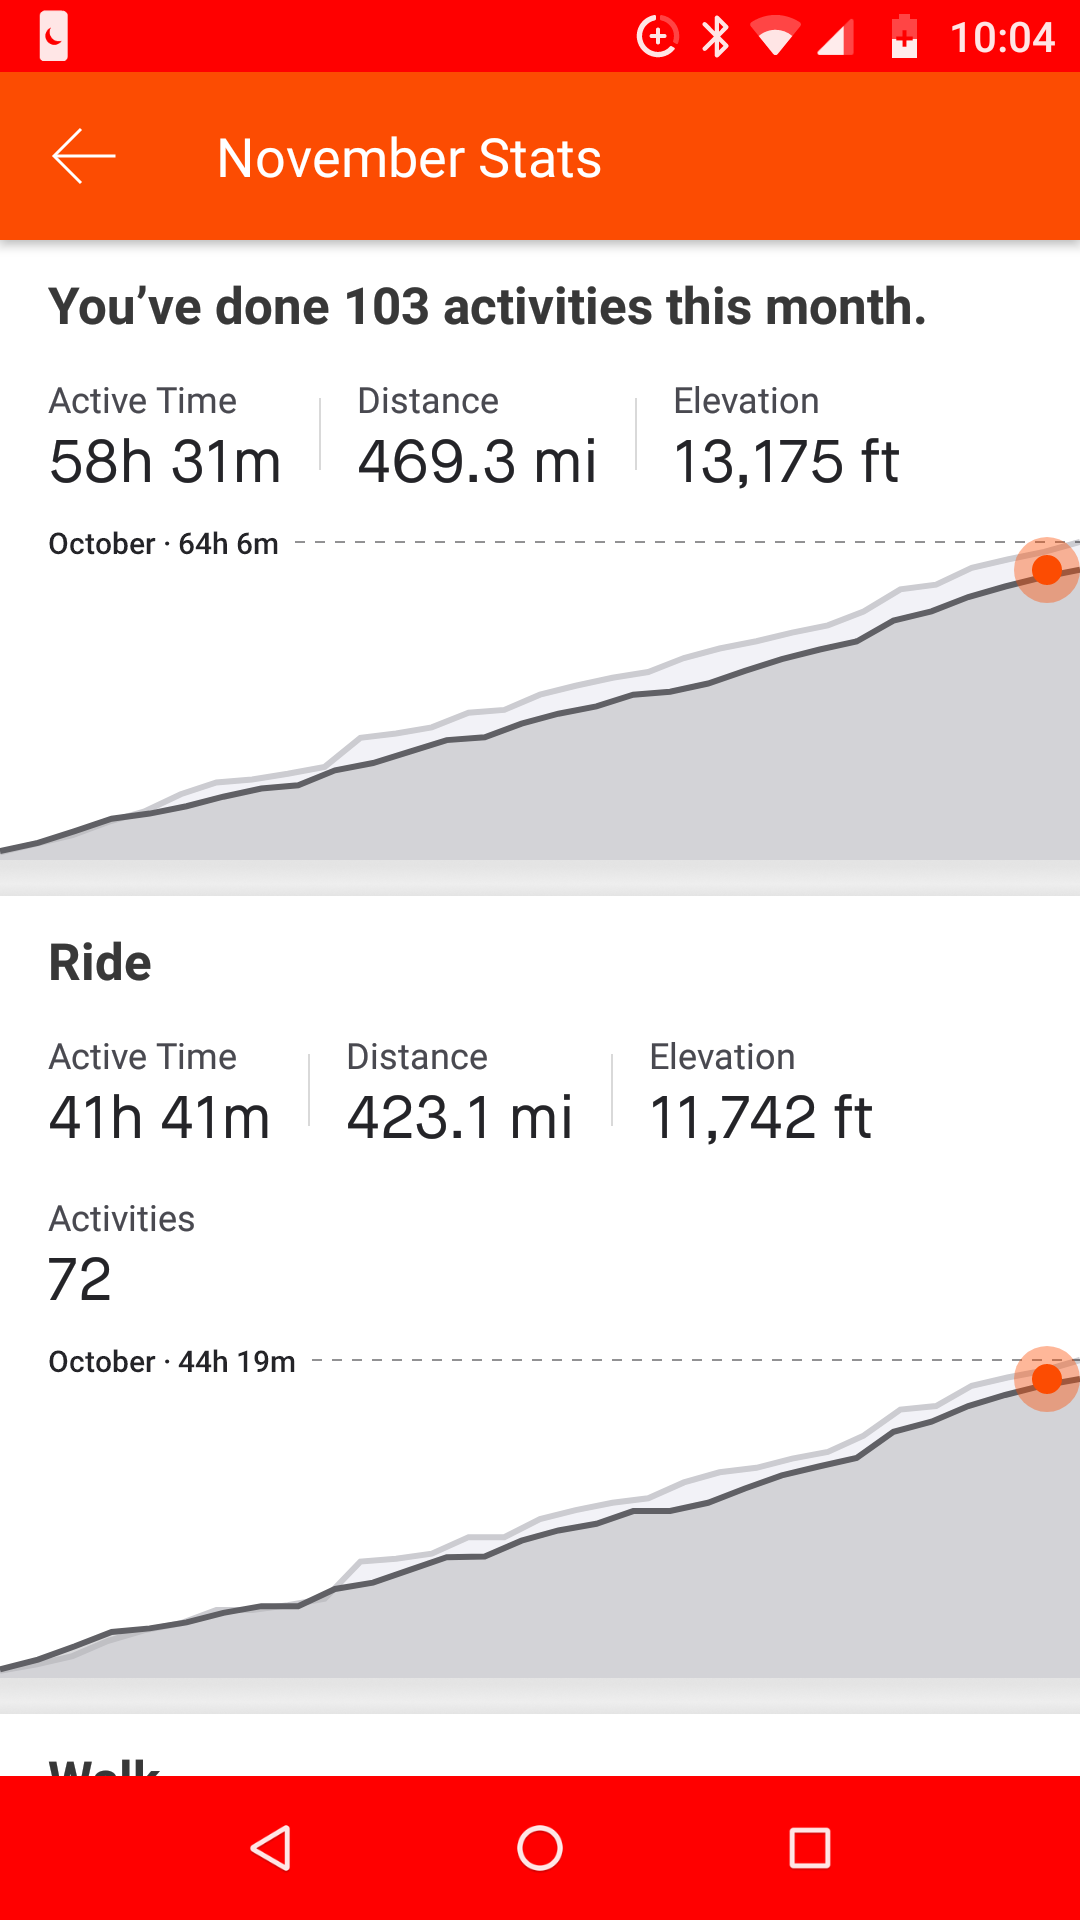Select orange marker on overall chart
This screenshot has height=1920, width=1080.
tap(1046, 570)
